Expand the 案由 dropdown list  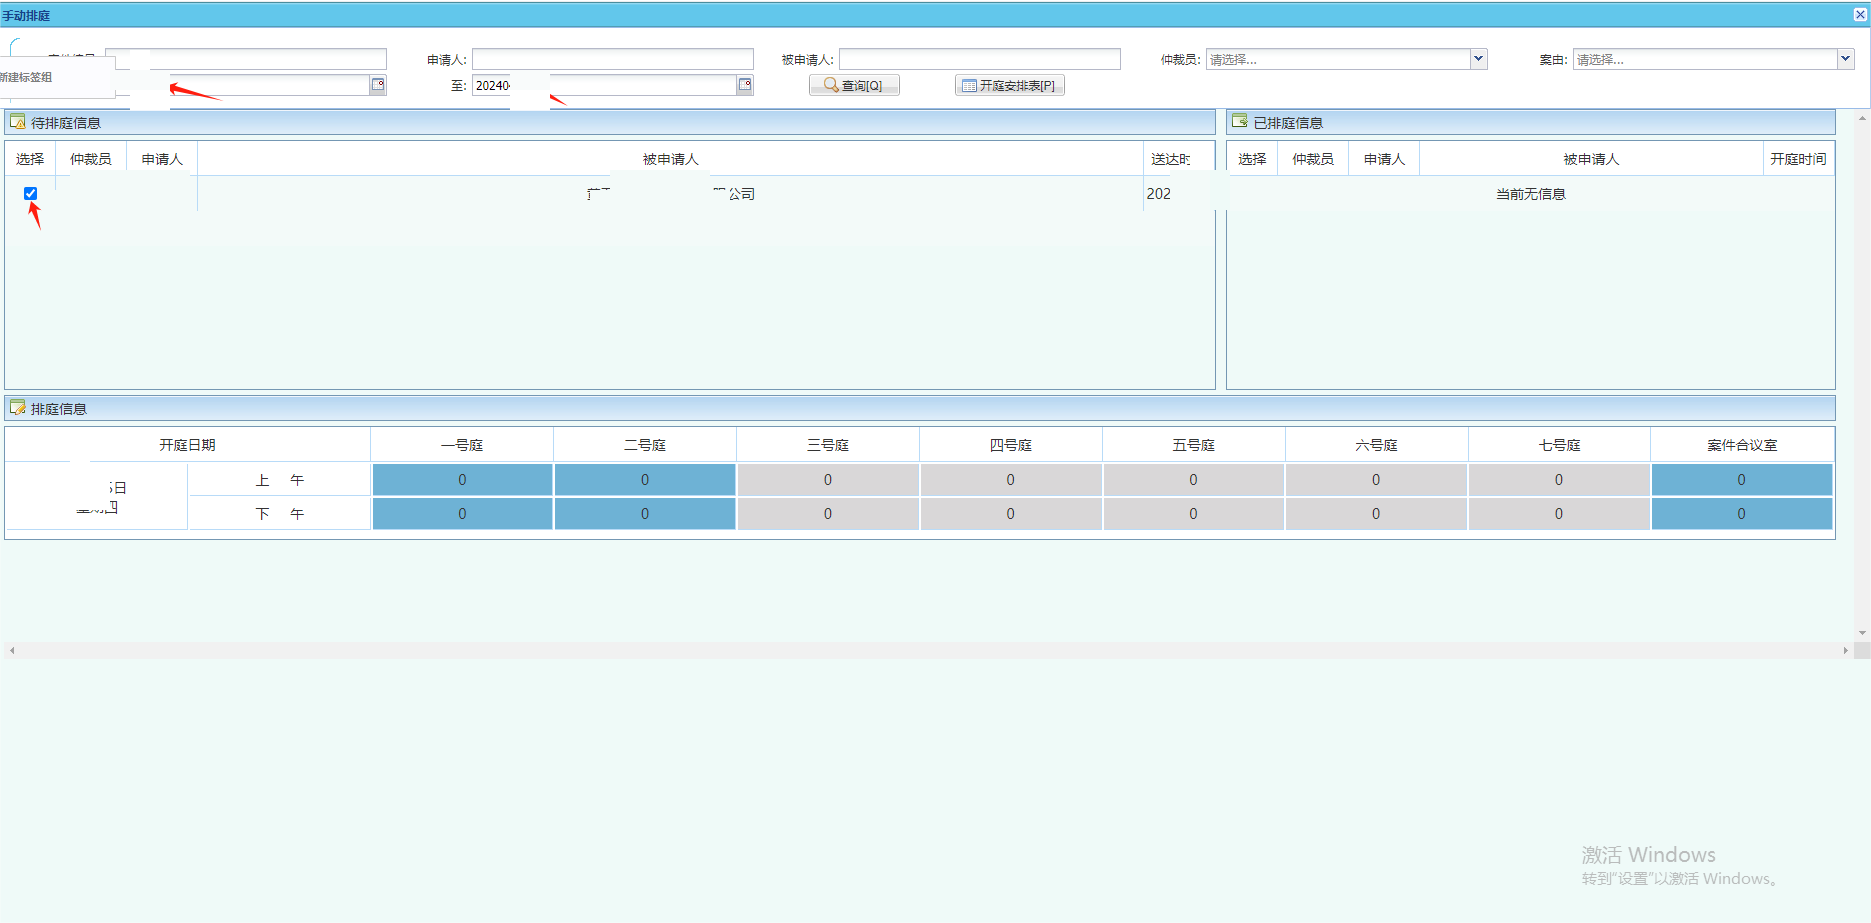click(x=1845, y=59)
